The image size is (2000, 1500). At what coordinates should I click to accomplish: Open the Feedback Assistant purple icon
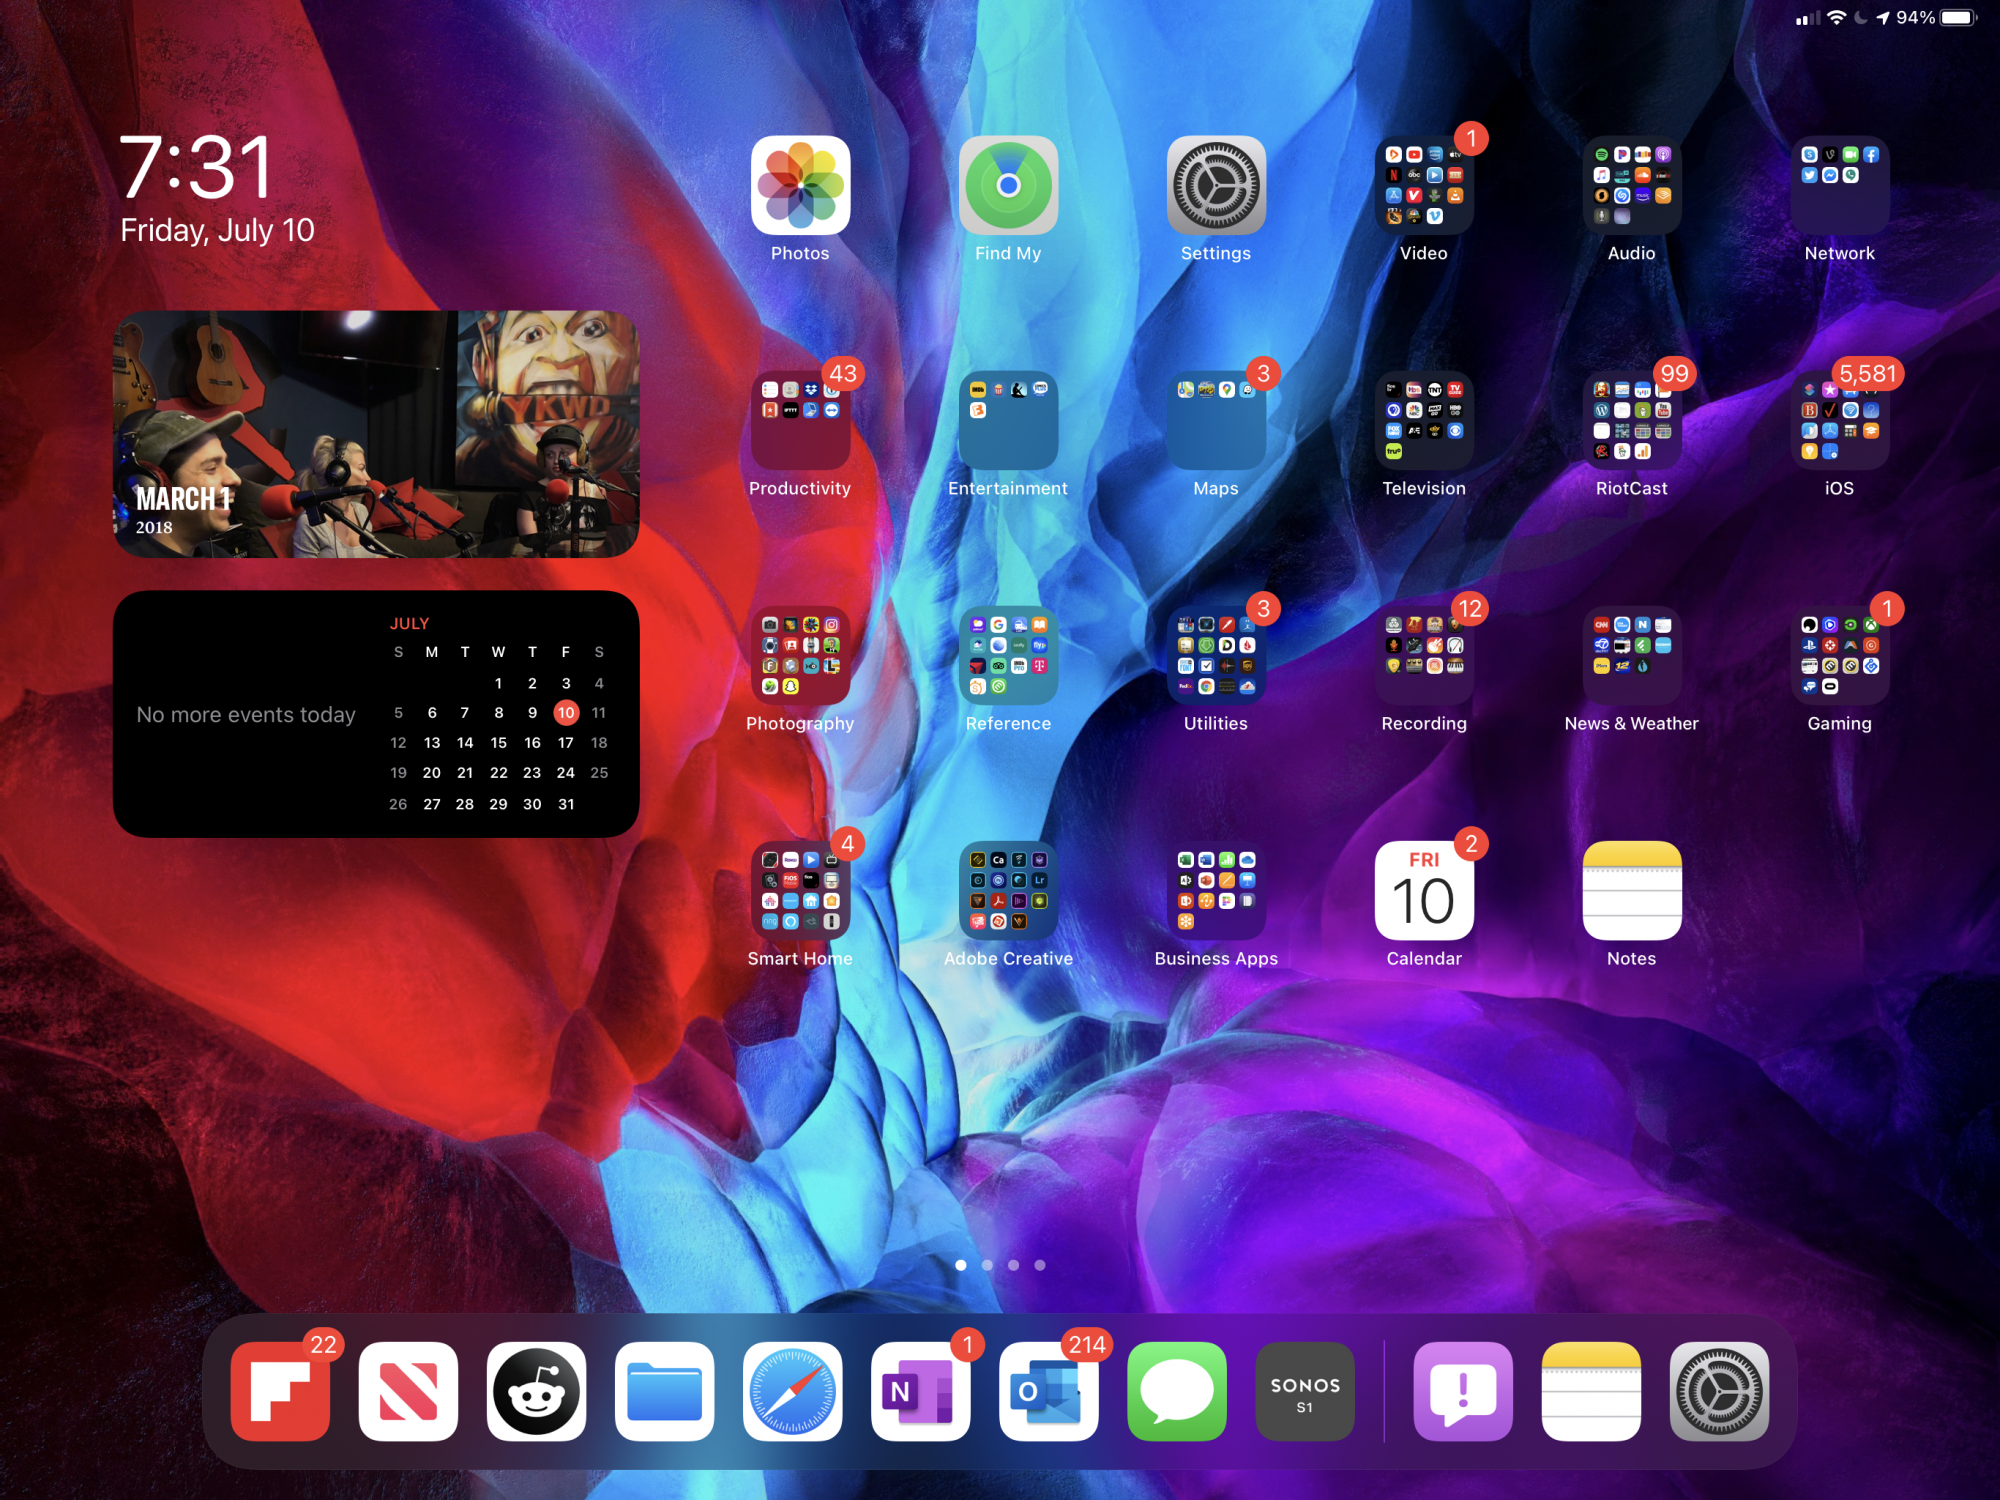coord(1462,1391)
